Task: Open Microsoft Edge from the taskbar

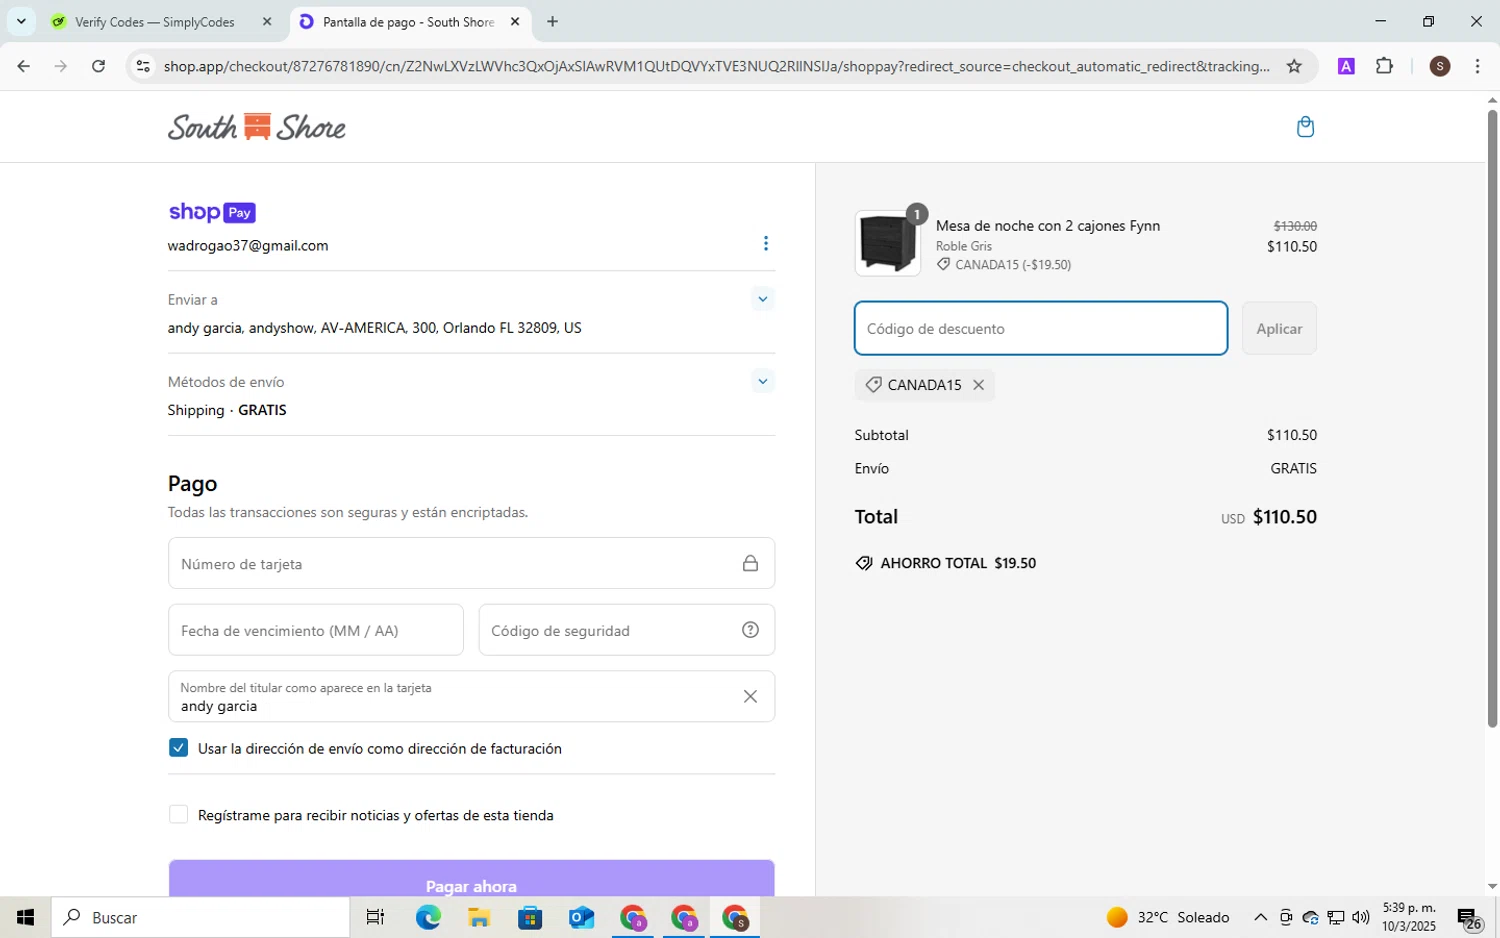Action: [428, 917]
